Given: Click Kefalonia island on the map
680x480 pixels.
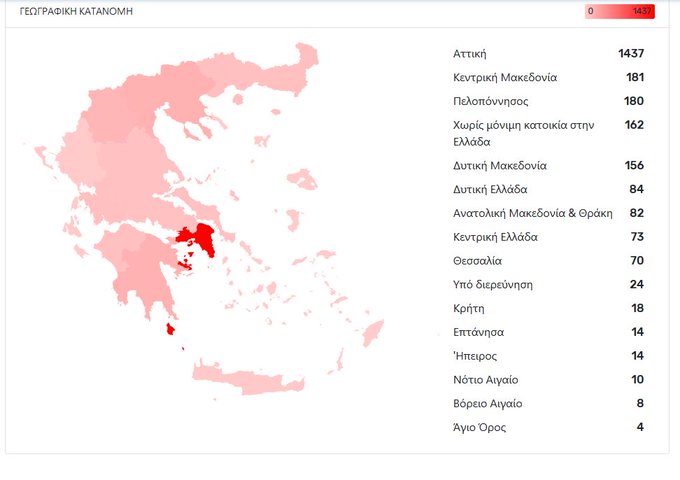Looking at the screenshot, I should click(x=71, y=227).
